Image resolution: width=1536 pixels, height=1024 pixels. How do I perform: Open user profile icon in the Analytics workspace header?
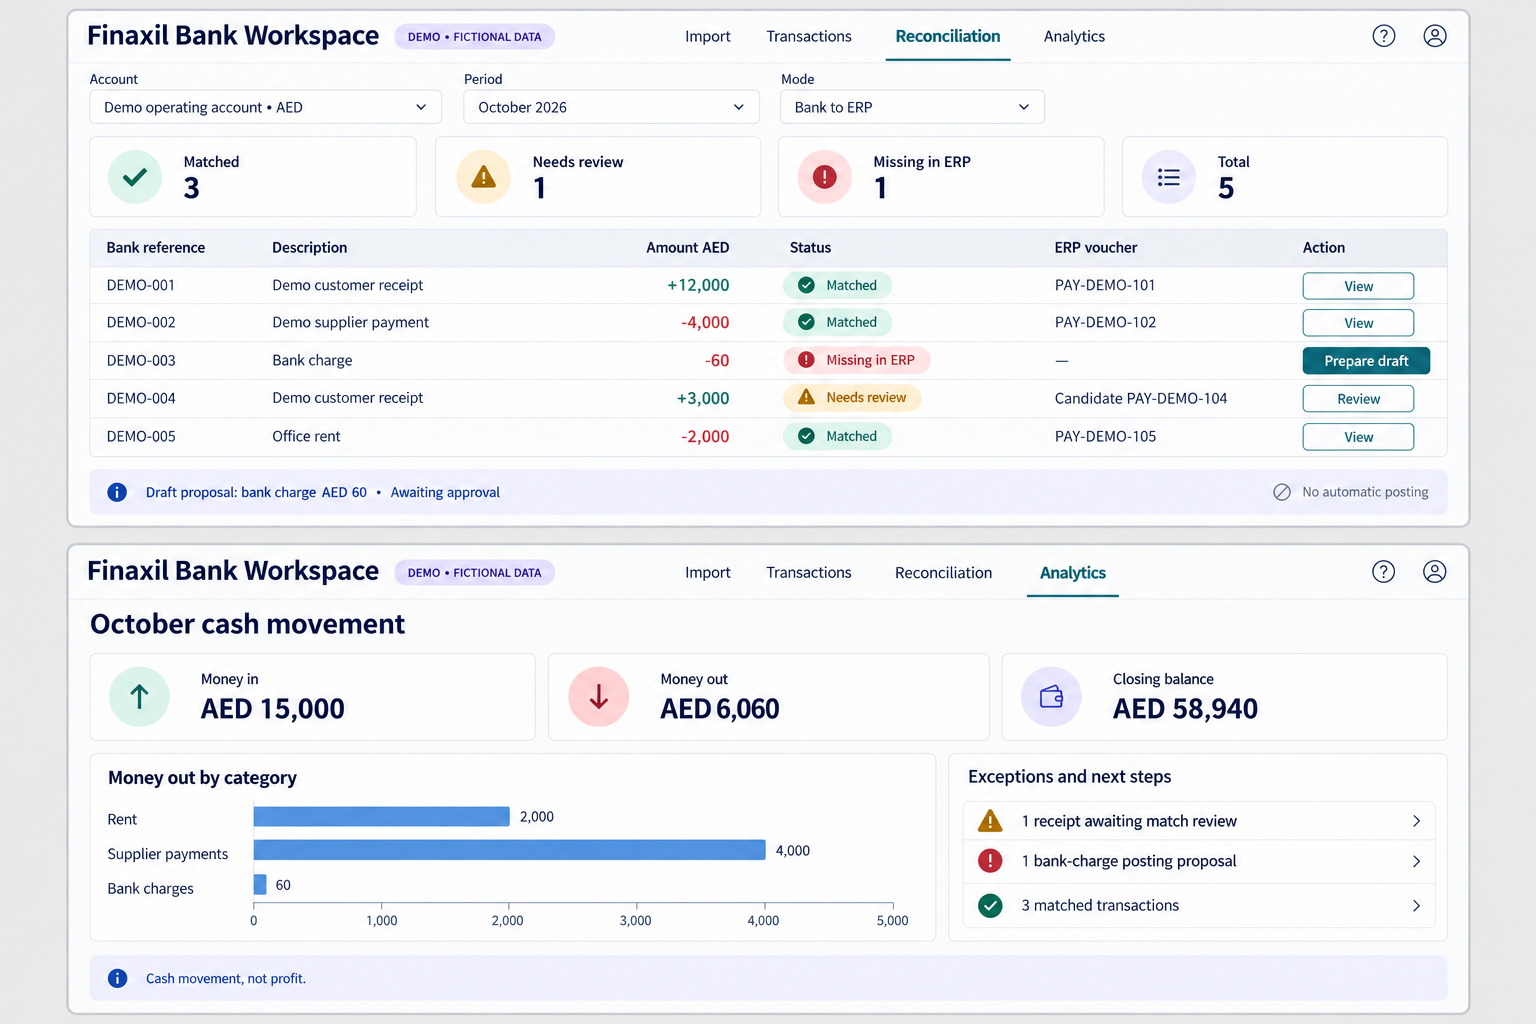tap(1434, 572)
